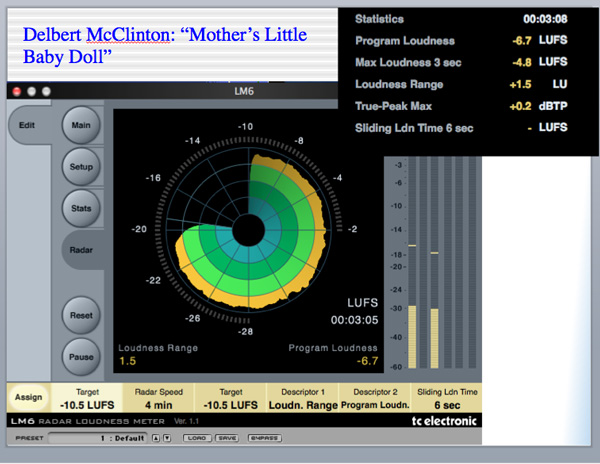
Task: Toggle the BYPASS button
Action: 264,438
